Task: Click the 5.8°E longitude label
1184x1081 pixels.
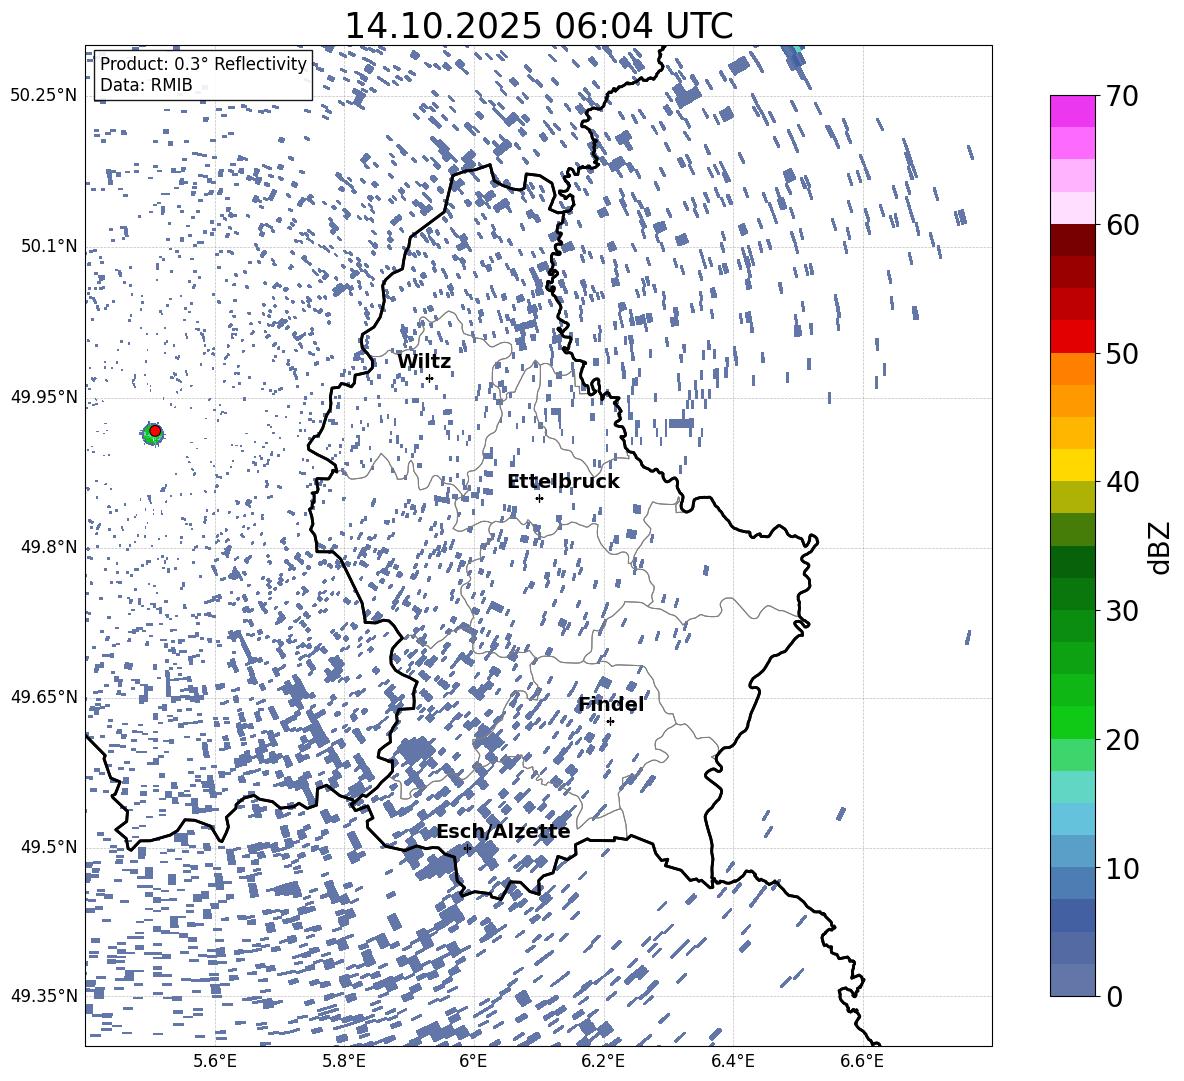Action: coord(345,1061)
